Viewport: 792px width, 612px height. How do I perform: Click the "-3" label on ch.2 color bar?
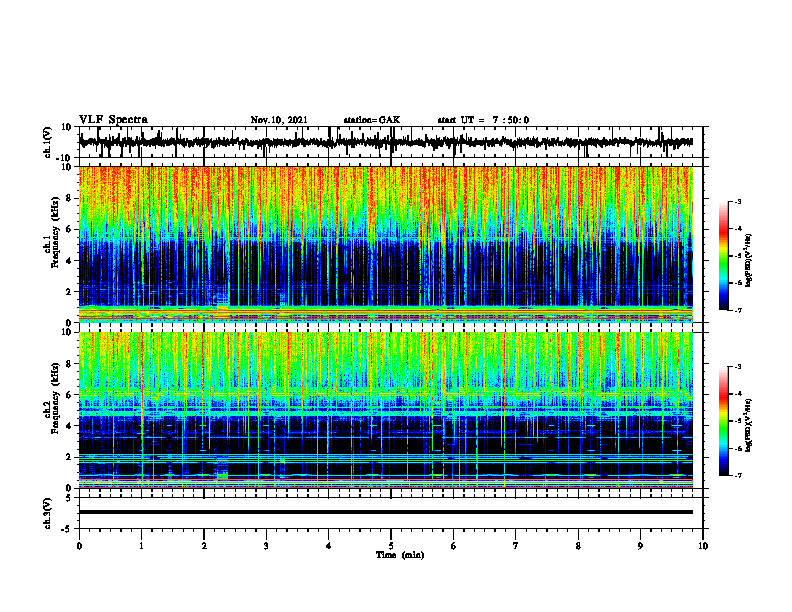click(x=738, y=367)
